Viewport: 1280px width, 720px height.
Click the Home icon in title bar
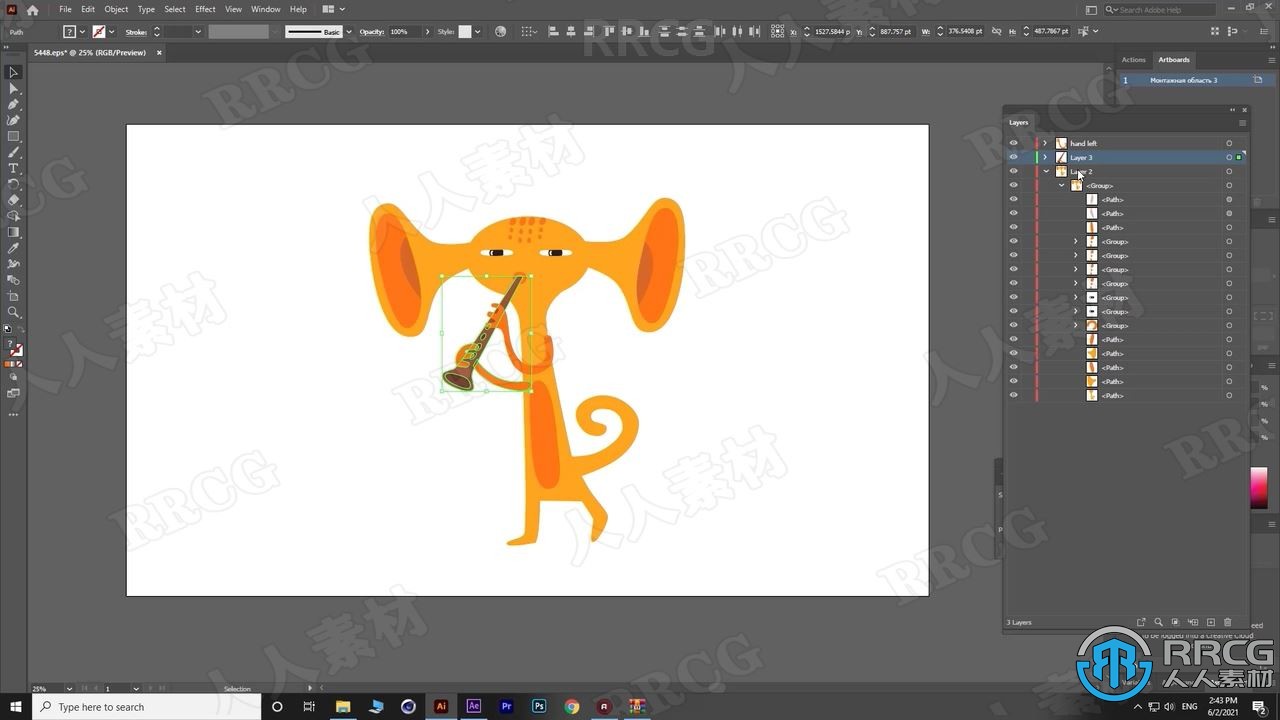[x=32, y=10]
